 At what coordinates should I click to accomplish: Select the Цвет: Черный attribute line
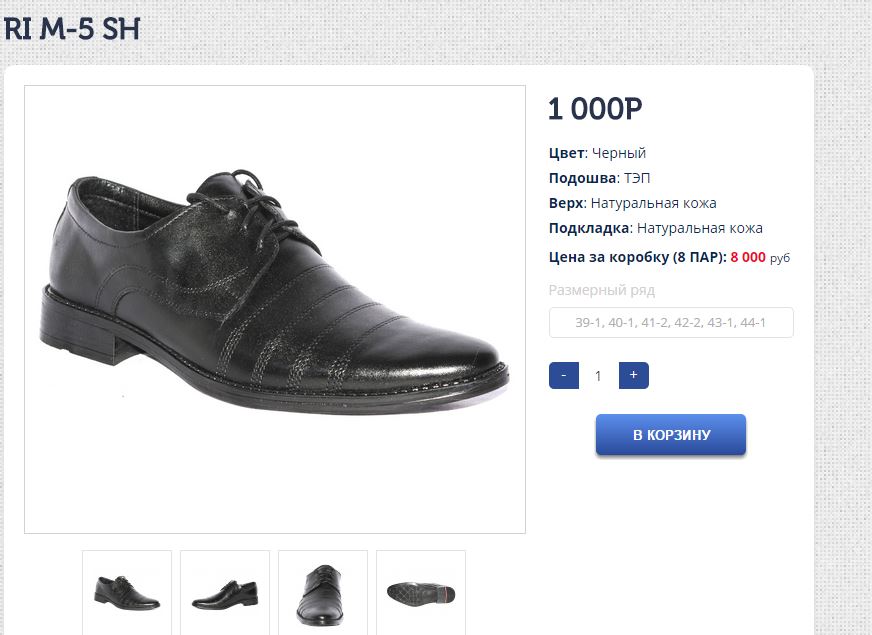click(x=597, y=153)
